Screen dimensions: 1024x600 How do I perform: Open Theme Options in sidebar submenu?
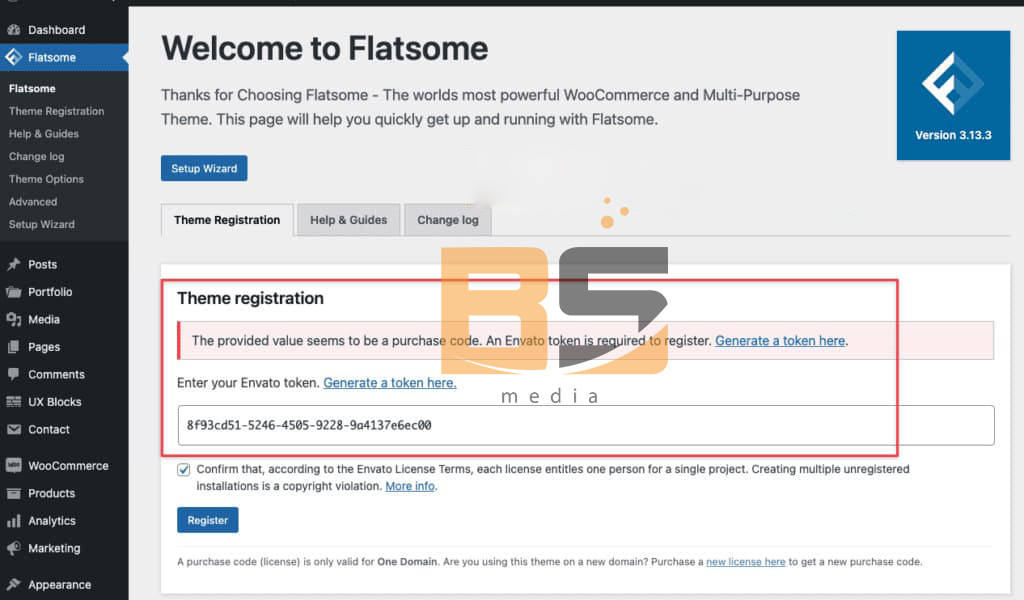pyautogui.click(x=46, y=179)
